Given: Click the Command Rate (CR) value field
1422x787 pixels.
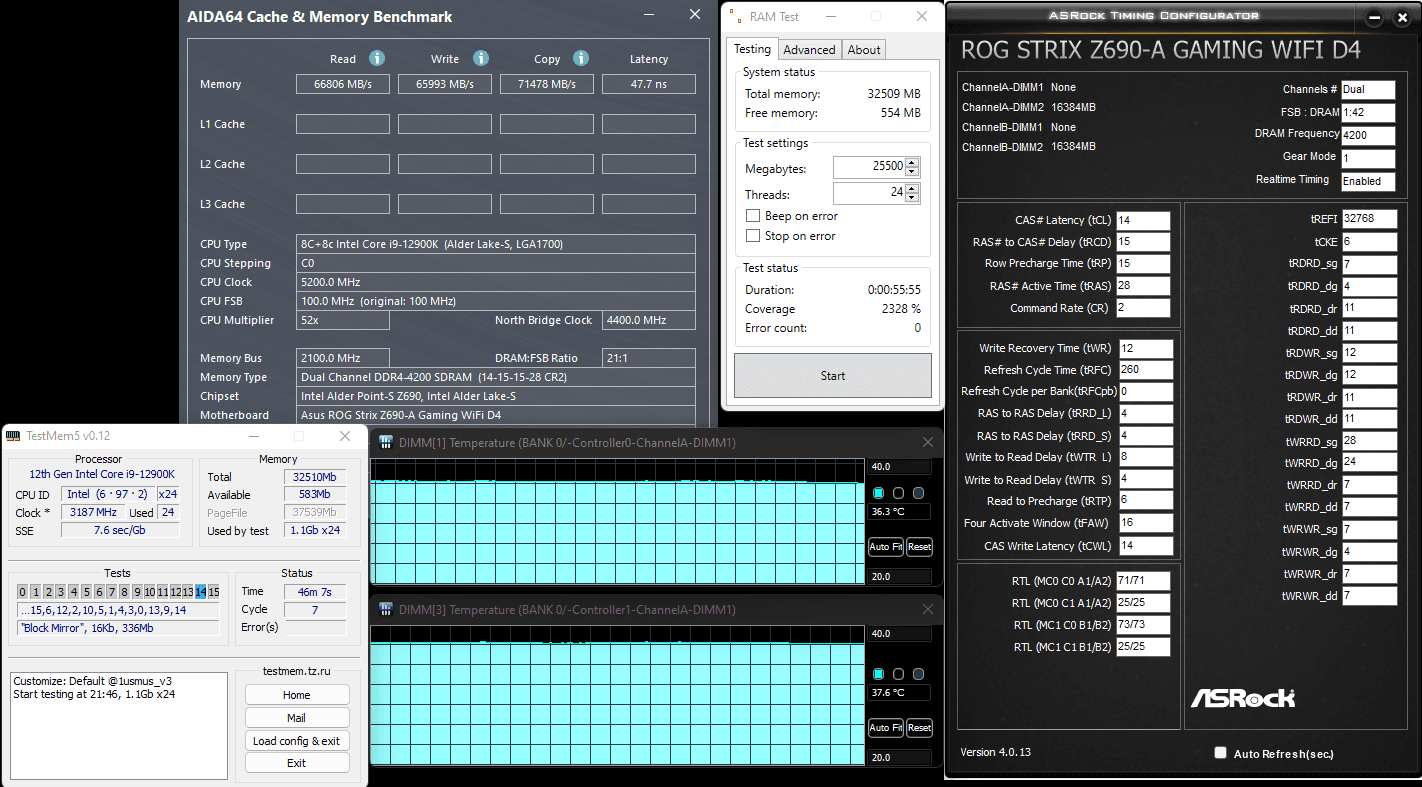Looking at the screenshot, I should (x=1143, y=308).
